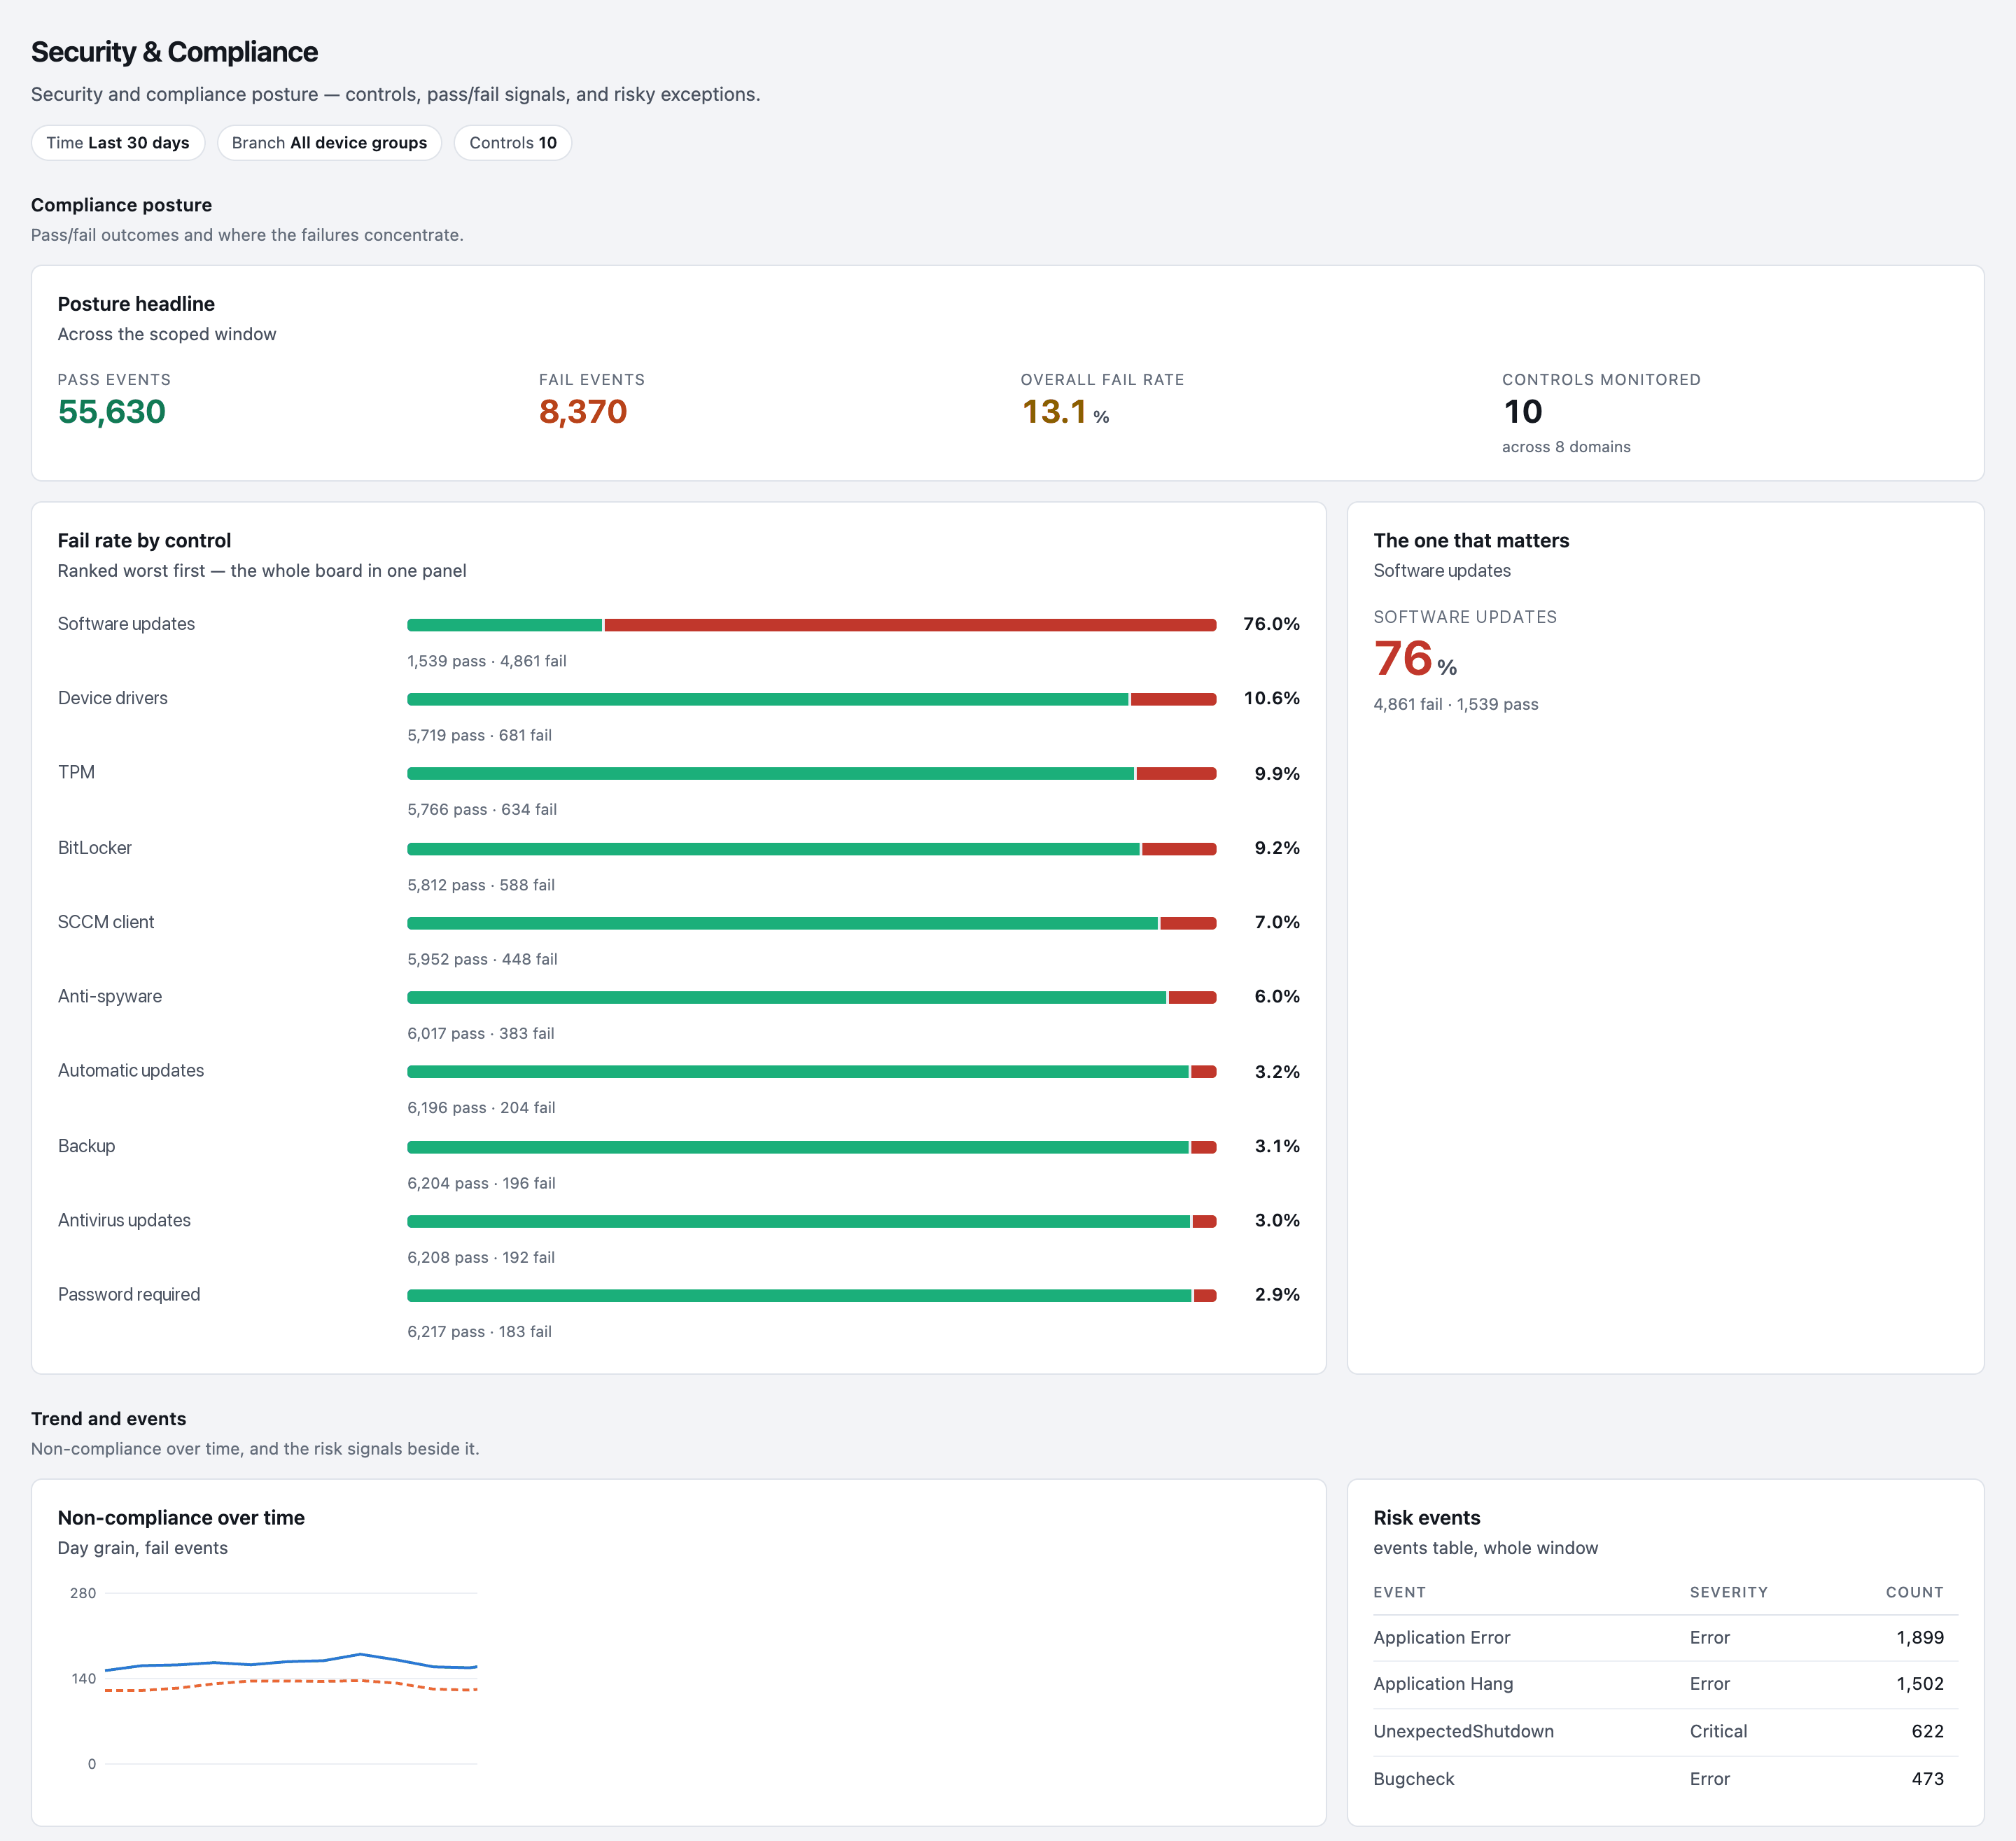Viewport: 2016px width, 1841px height.
Task: Select the Bugcheck event row
Action: [1665, 1779]
